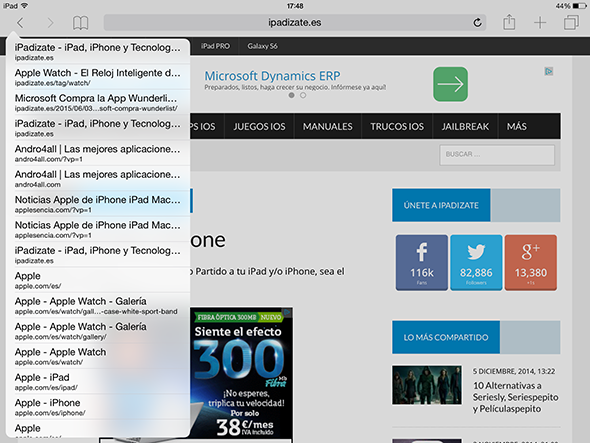Reload the page with the refresh icon
The height and width of the screenshot is (443, 590).
pyautogui.click(x=477, y=23)
